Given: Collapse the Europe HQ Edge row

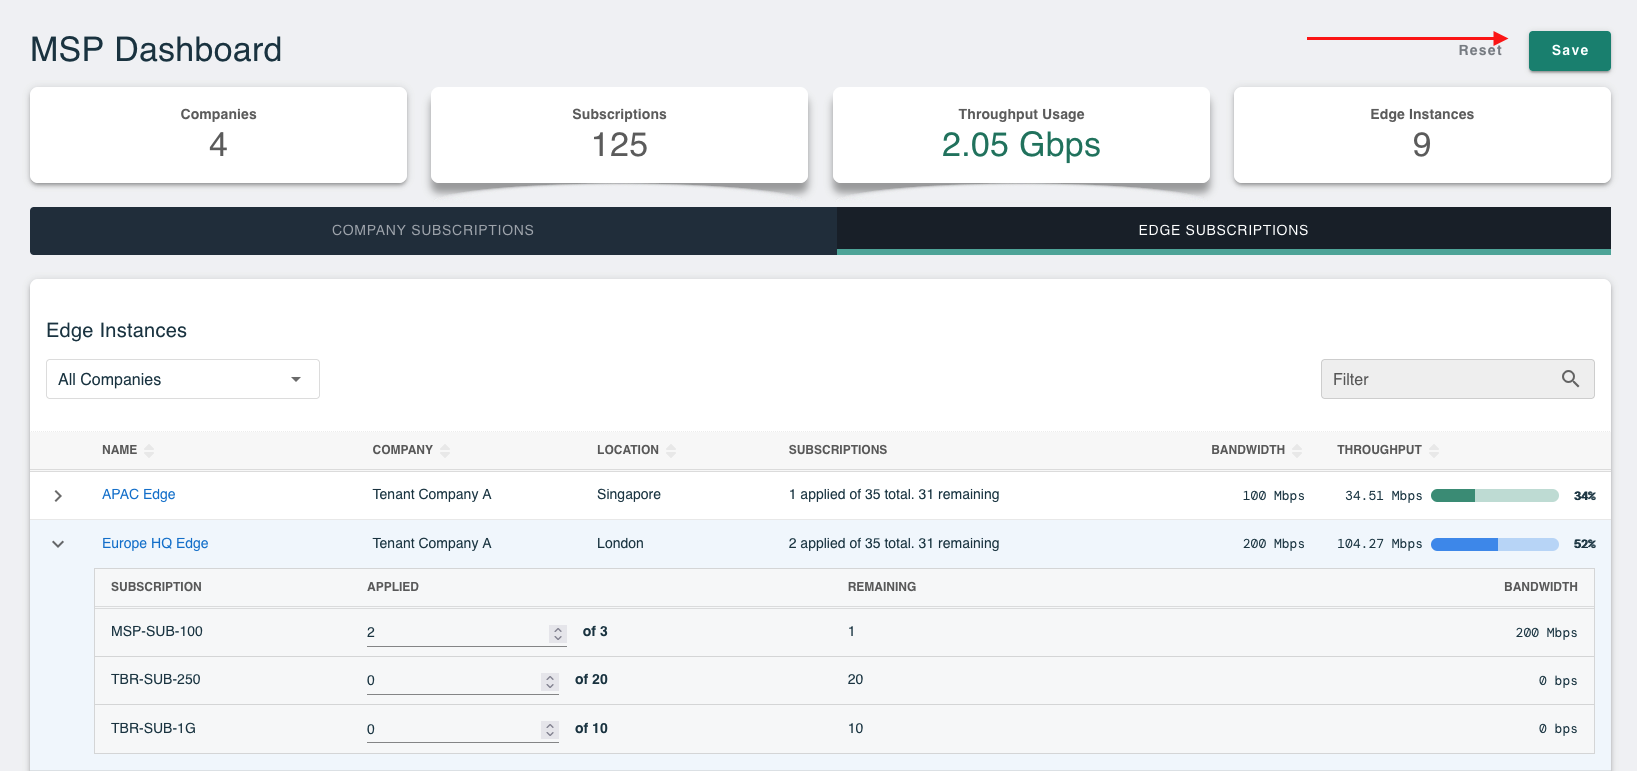Looking at the screenshot, I should tap(58, 544).
